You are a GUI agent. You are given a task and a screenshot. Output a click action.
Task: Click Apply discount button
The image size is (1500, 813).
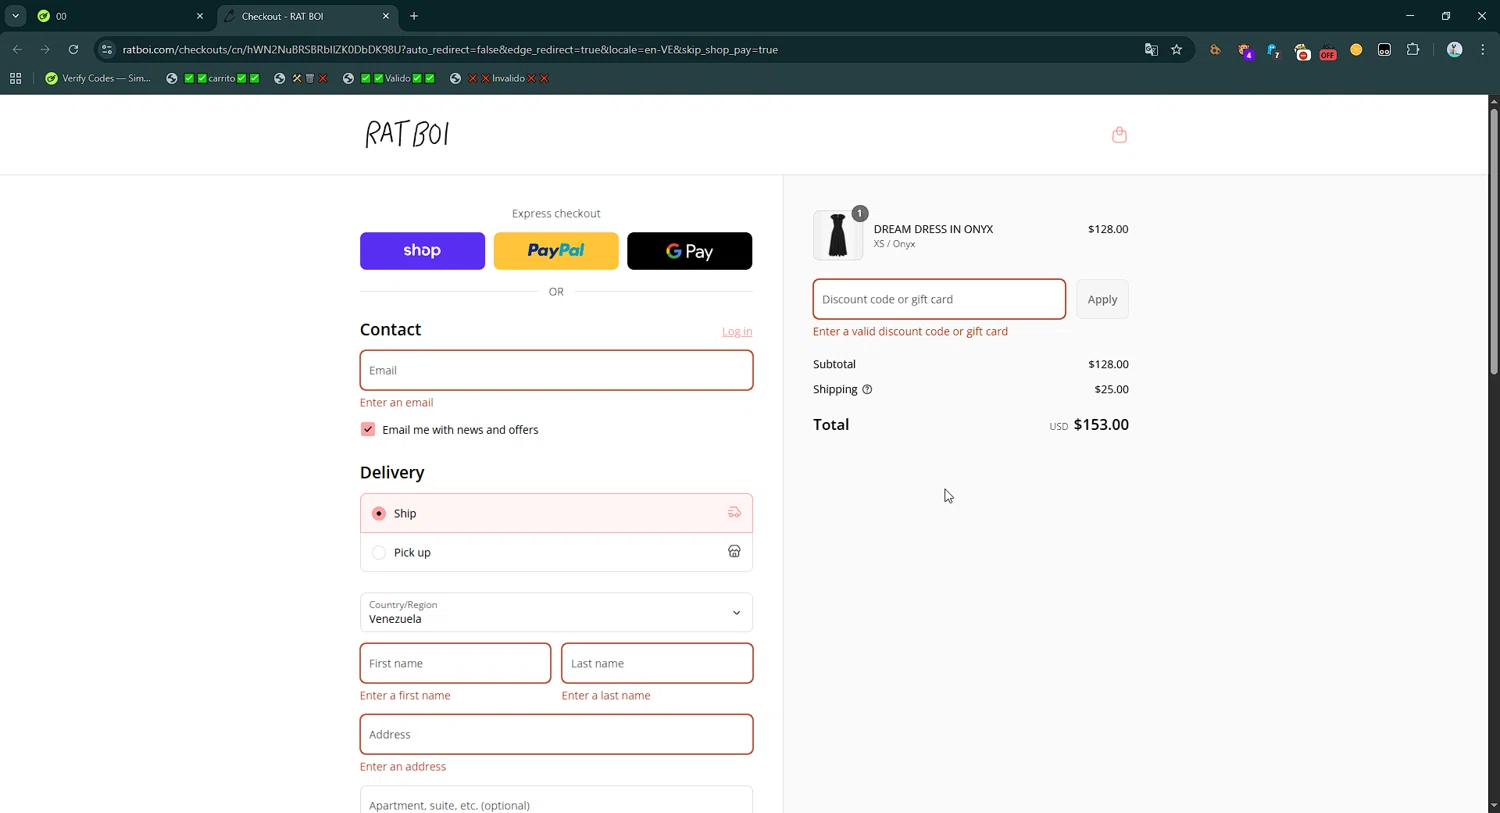click(1102, 299)
